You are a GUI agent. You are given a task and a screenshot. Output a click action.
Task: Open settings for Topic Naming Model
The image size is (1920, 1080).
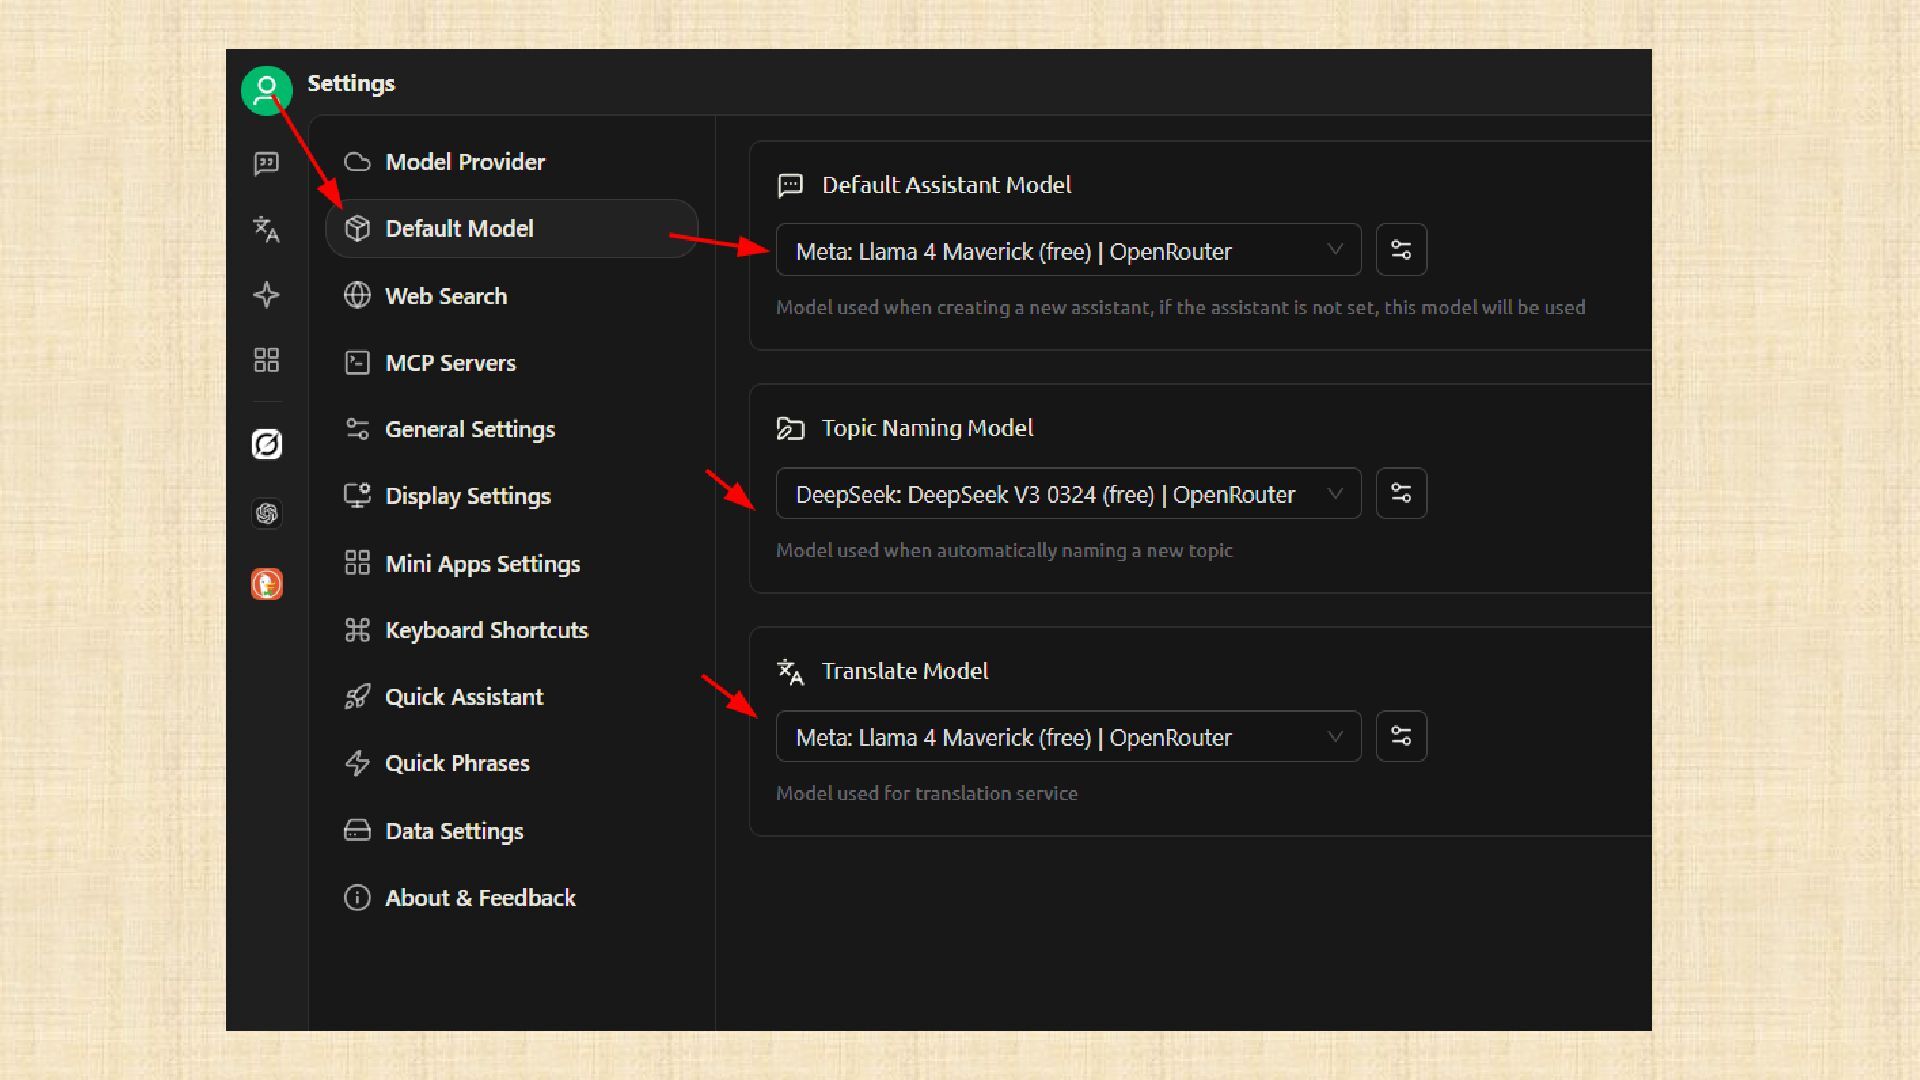[1401, 493]
